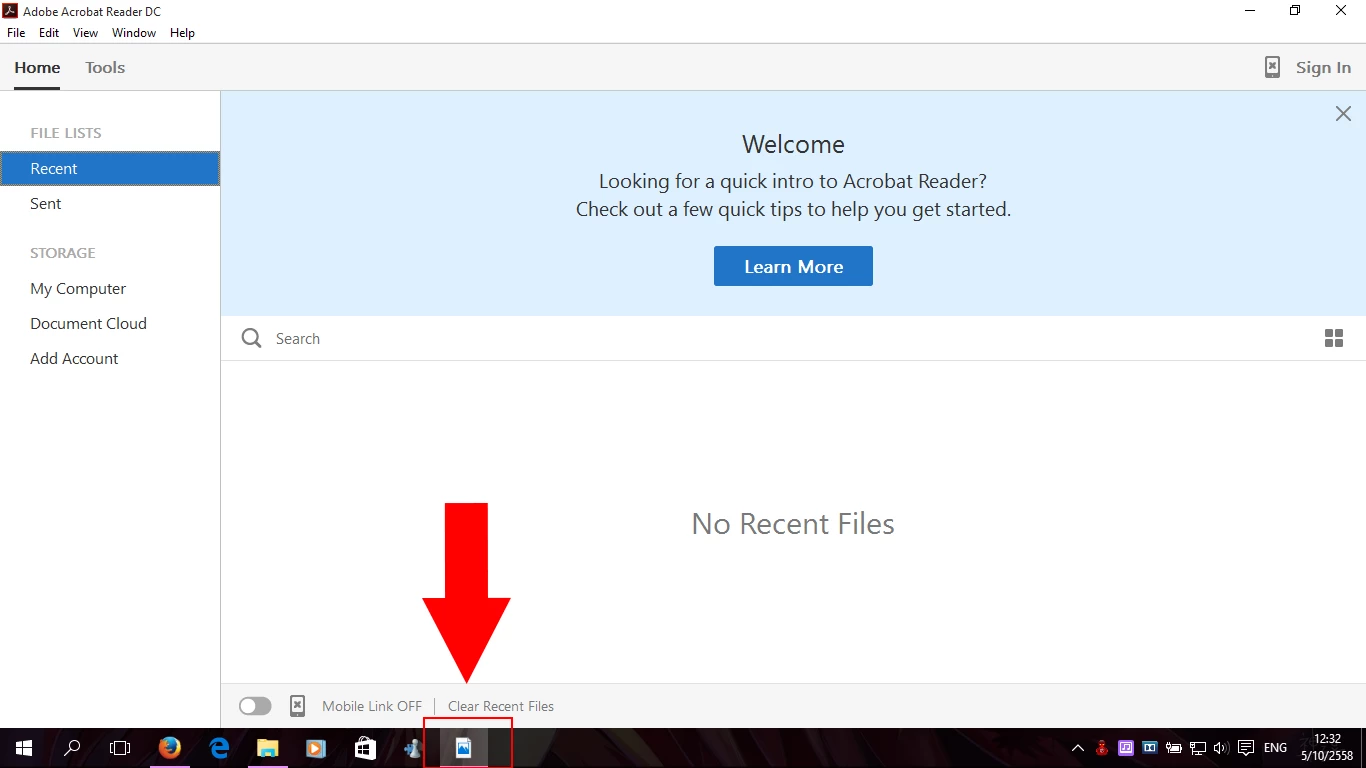The width and height of the screenshot is (1366, 768).
Task: Click Clear Recent Files
Action: pyautogui.click(x=501, y=706)
